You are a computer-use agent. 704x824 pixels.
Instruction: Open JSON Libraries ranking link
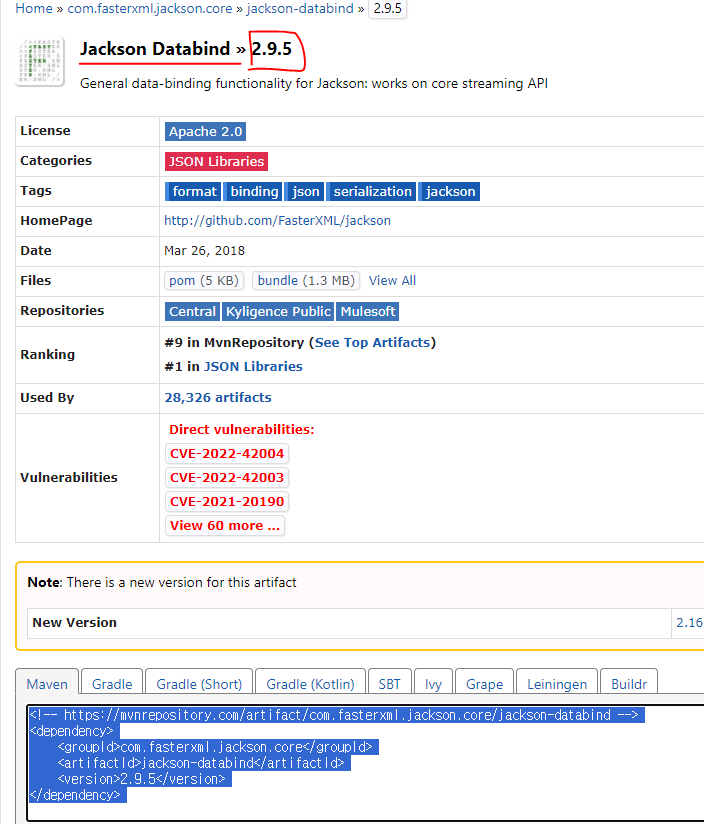[x=253, y=367]
